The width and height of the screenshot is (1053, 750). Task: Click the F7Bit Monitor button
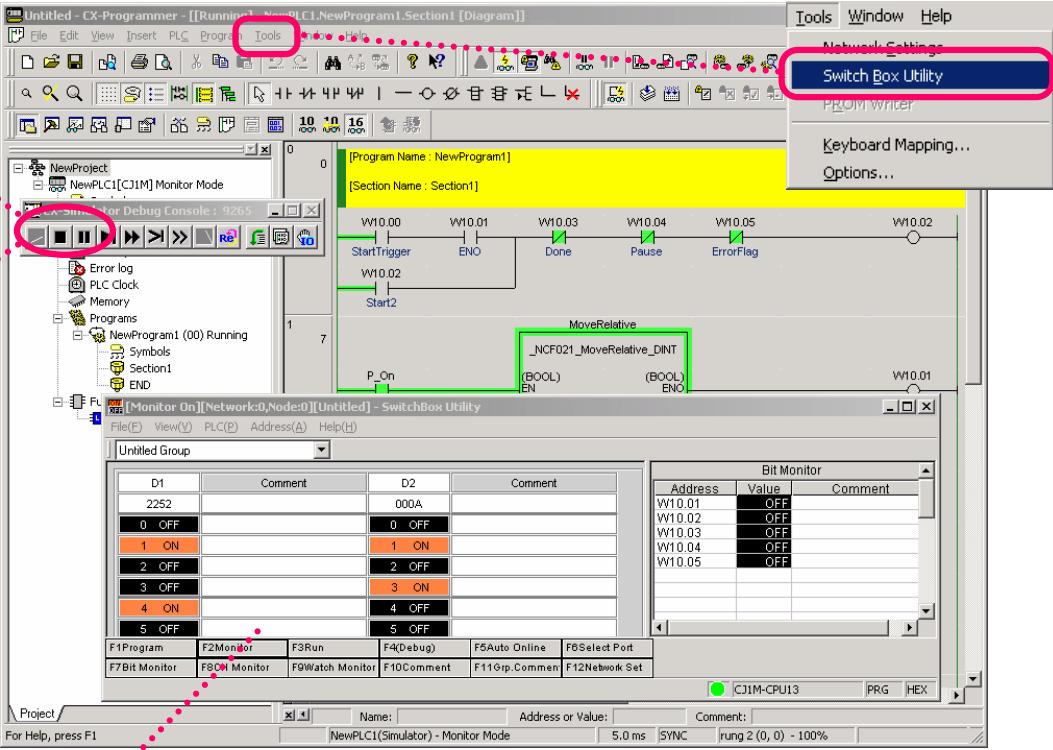click(x=150, y=667)
